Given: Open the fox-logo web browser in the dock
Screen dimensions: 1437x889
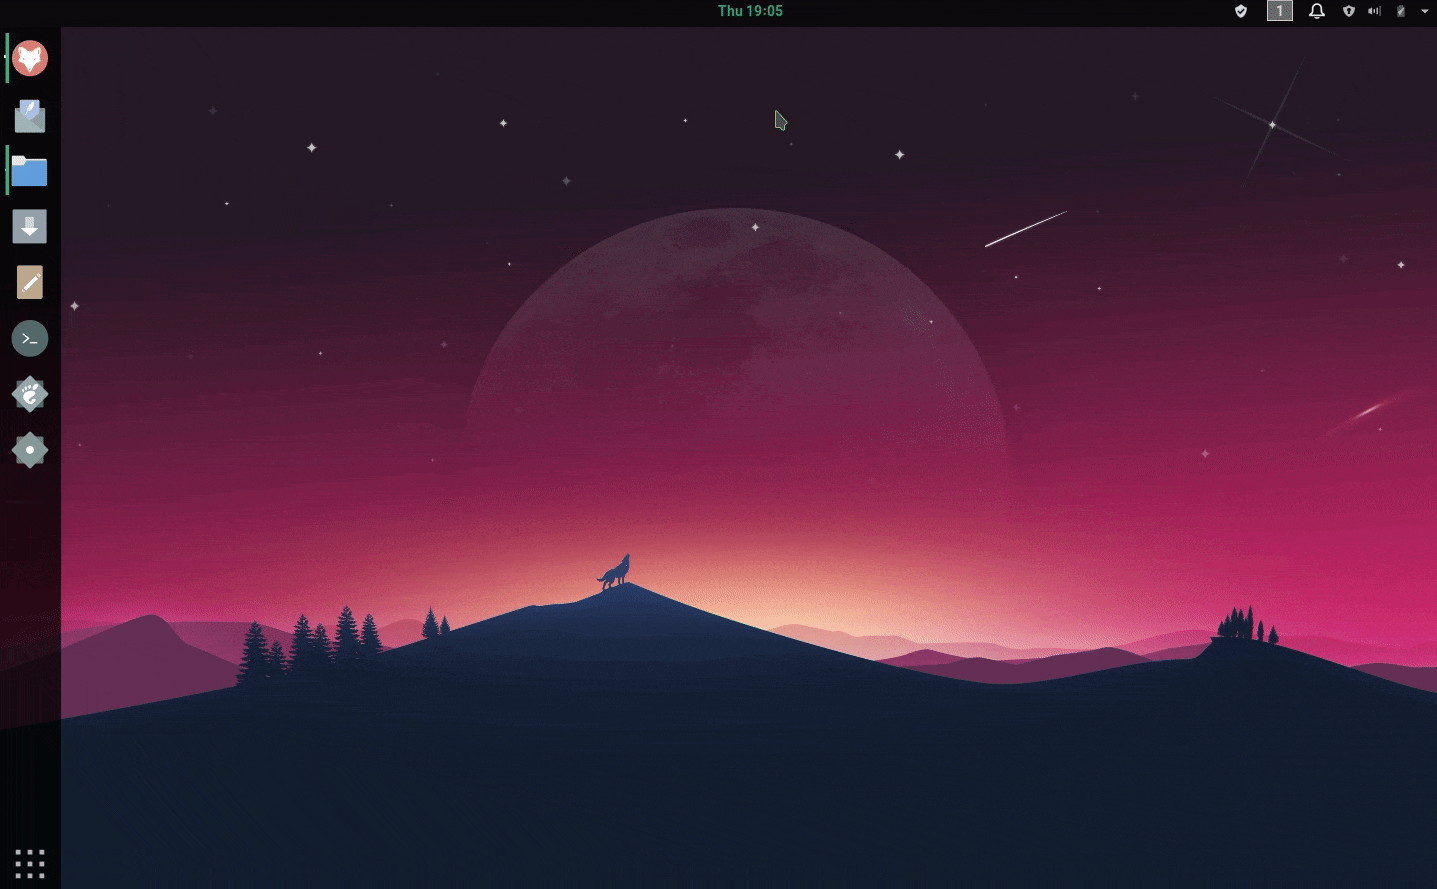Looking at the screenshot, I should pos(30,59).
